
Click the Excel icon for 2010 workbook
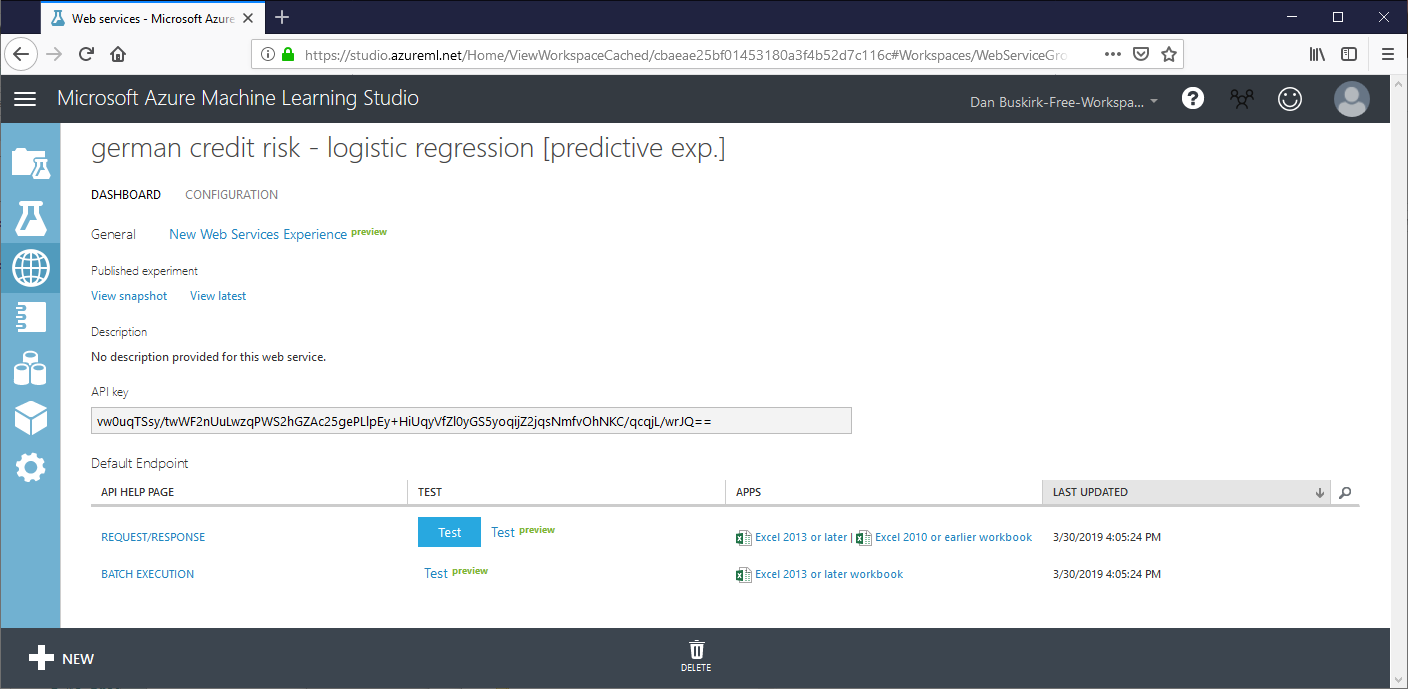[x=864, y=538]
